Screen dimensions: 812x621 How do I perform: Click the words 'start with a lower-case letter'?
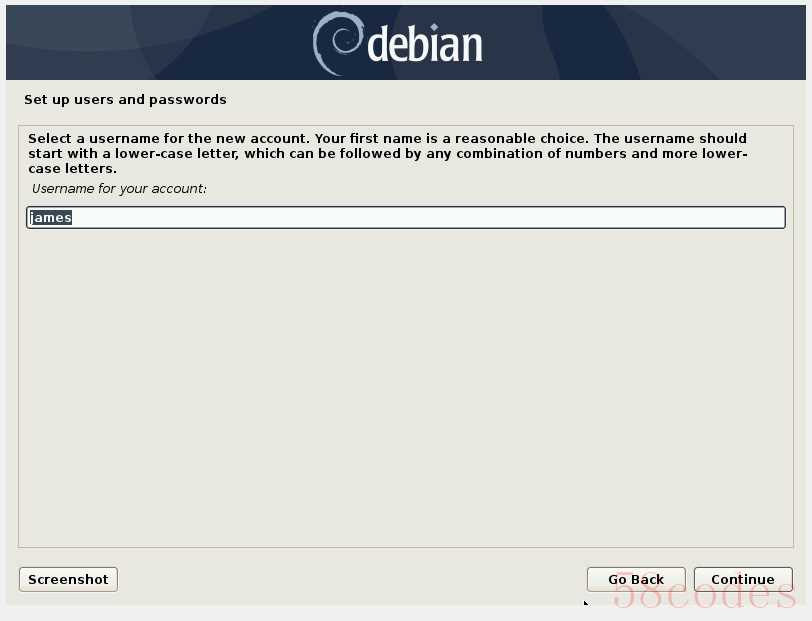pos(134,153)
